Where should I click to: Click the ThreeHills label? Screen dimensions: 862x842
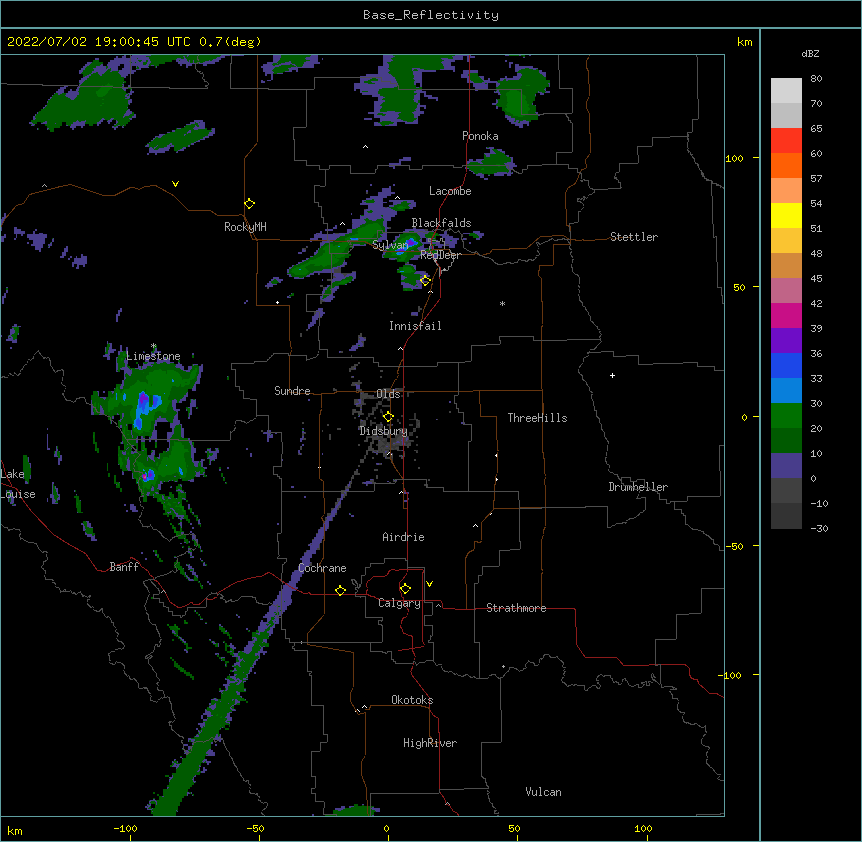[538, 418]
